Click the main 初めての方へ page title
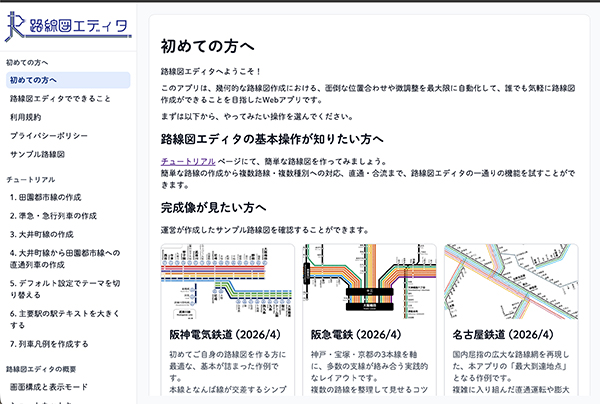The image size is (600, 404). [x=207, y=46]
